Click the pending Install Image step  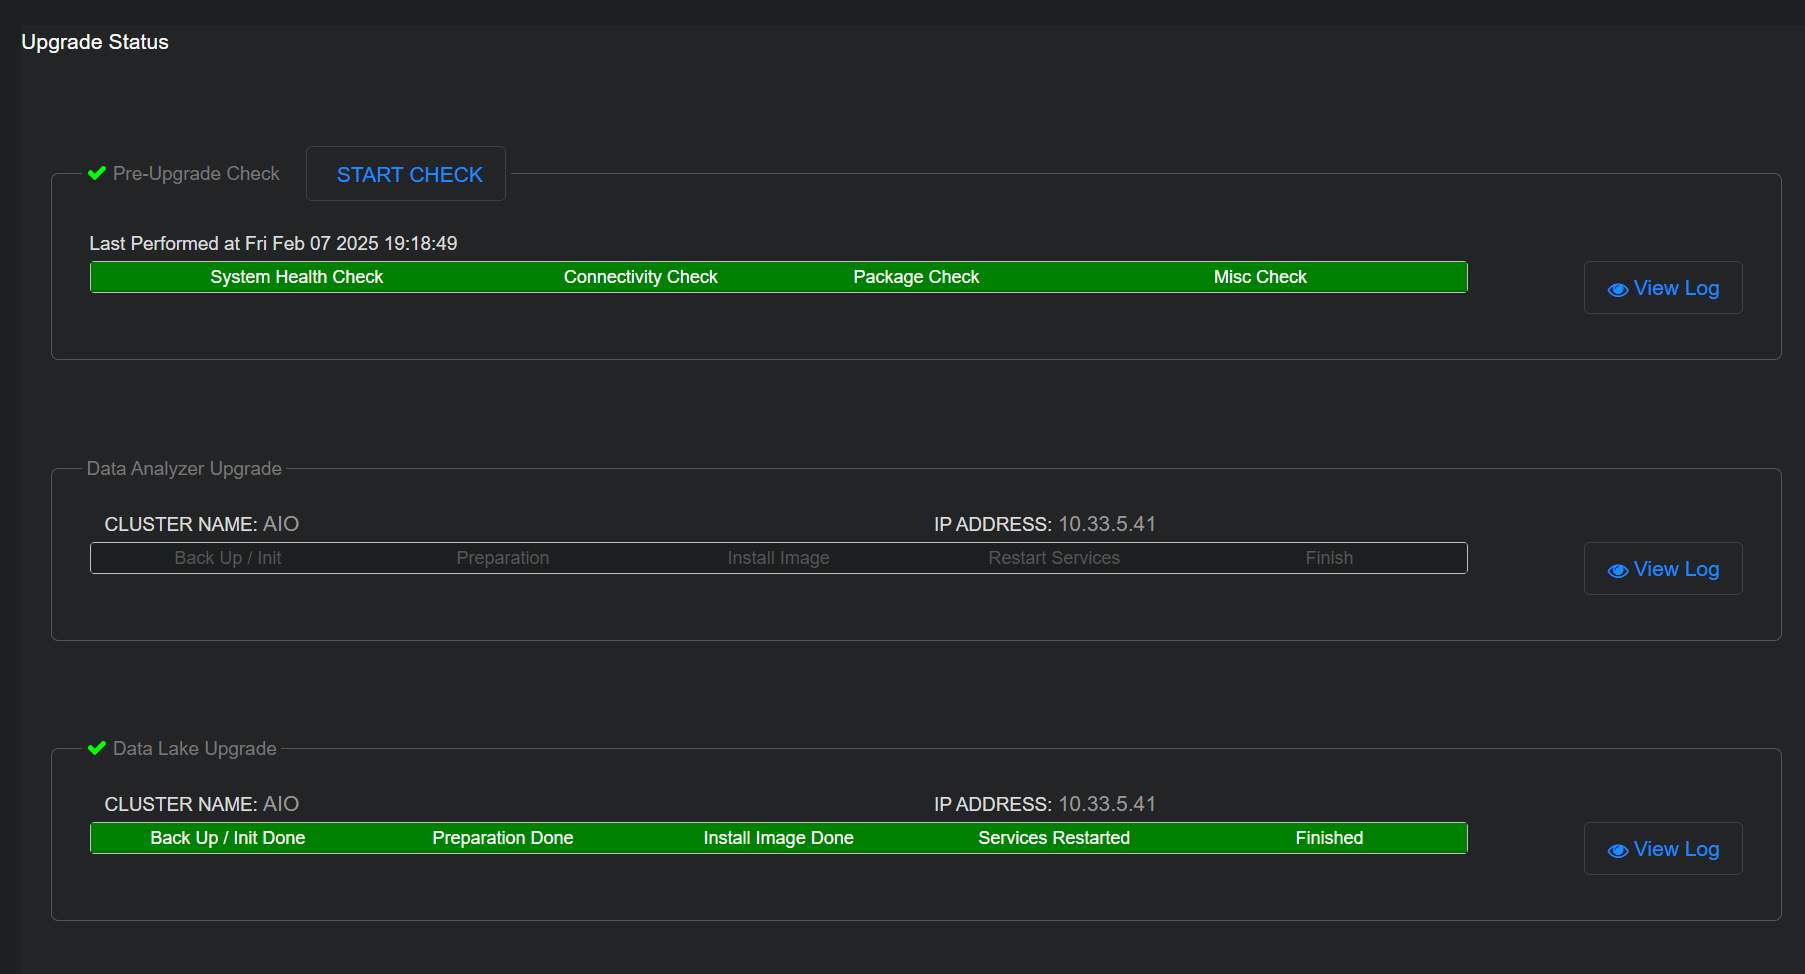point(778,558)
